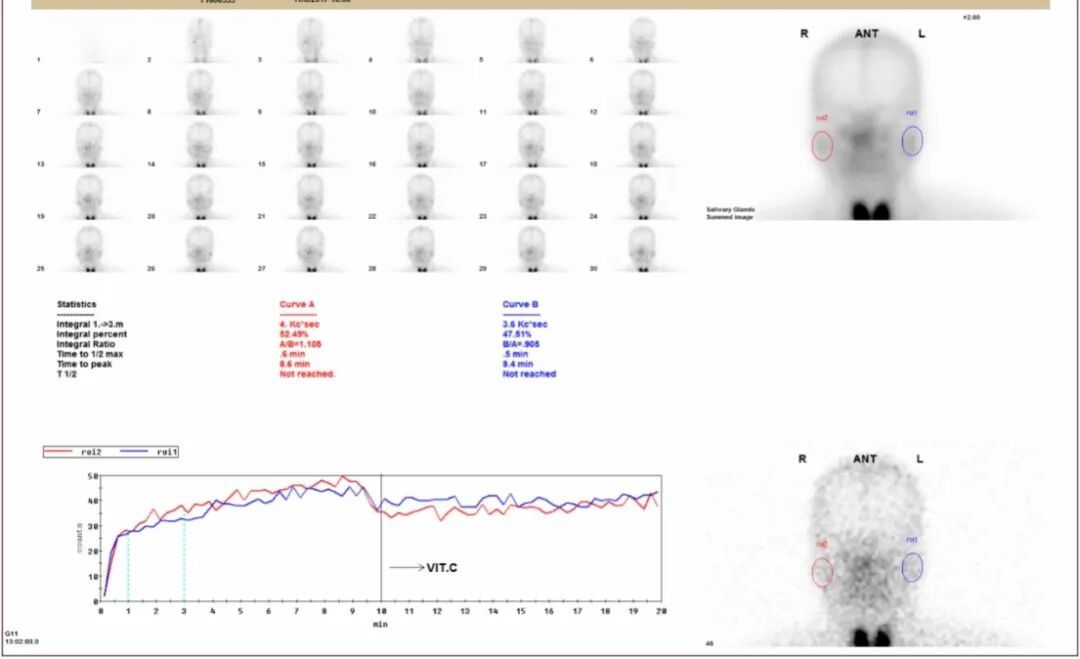Select the red roi2 ellipse on summed image
1080x659 pixels.
point(822,146)
